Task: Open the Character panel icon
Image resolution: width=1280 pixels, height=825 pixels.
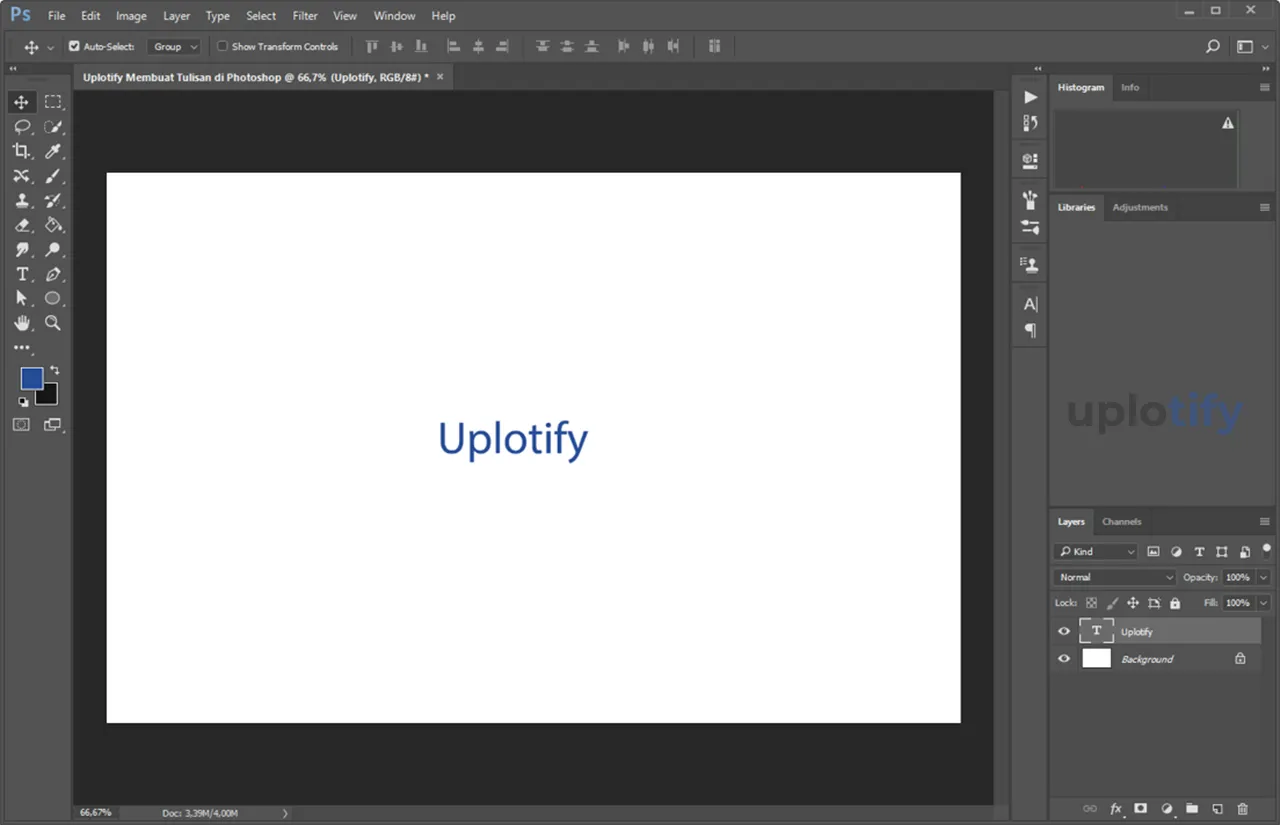Action: [x=1030, y=304]
